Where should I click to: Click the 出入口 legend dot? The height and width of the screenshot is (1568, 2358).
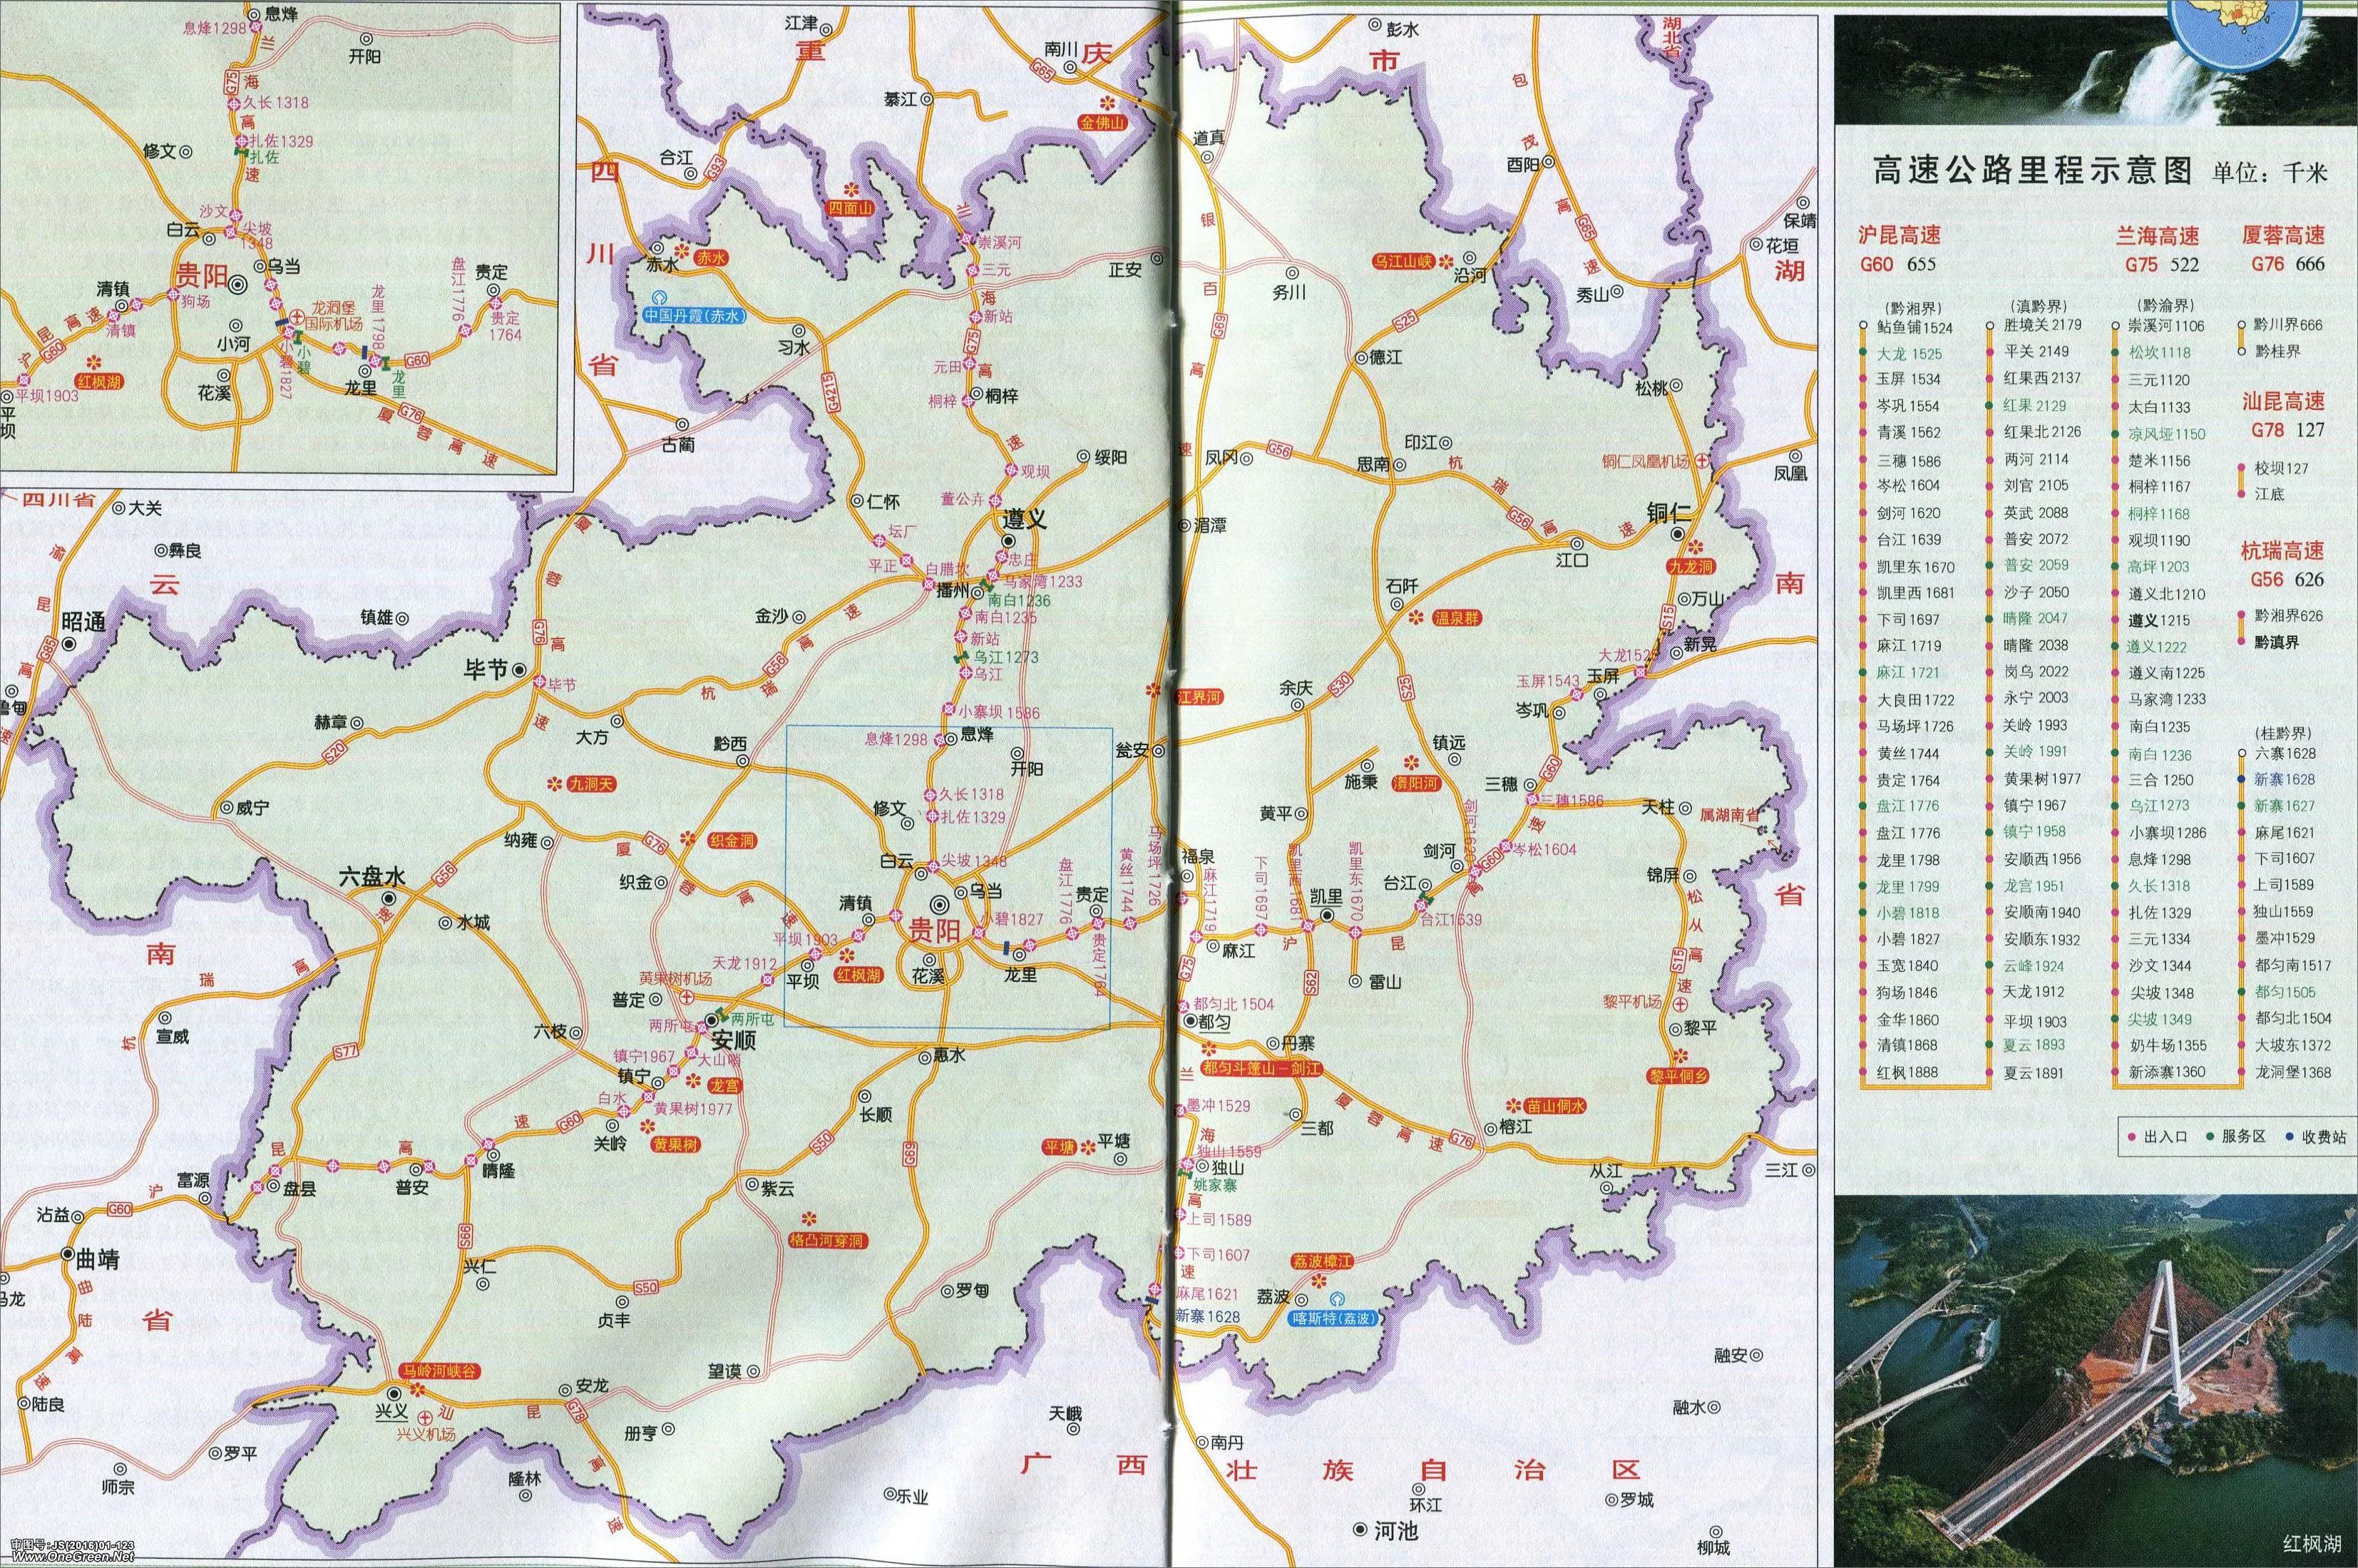click(x=2131, y=1137)
